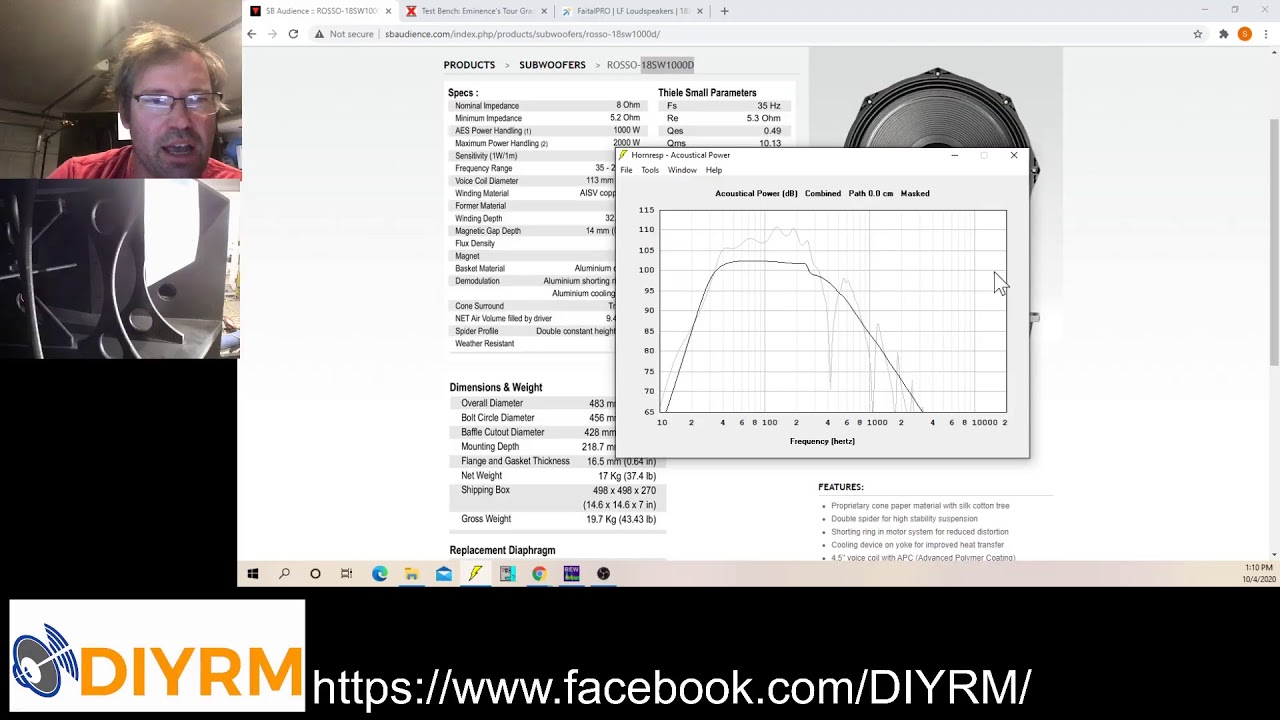Click the Voice Coil Diameter spec label
Viewport: 1280px width, 720px height.
pyautogui.click(x=486, y=181)
